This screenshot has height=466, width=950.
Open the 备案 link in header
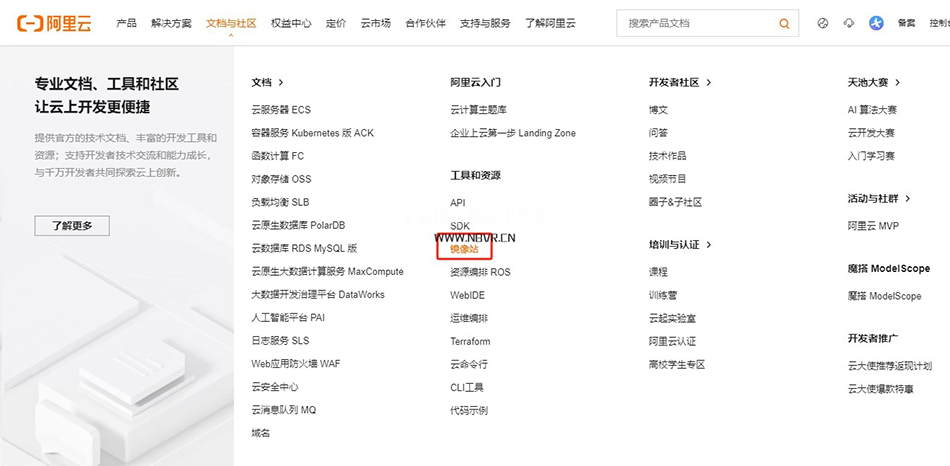coord(906,23)
